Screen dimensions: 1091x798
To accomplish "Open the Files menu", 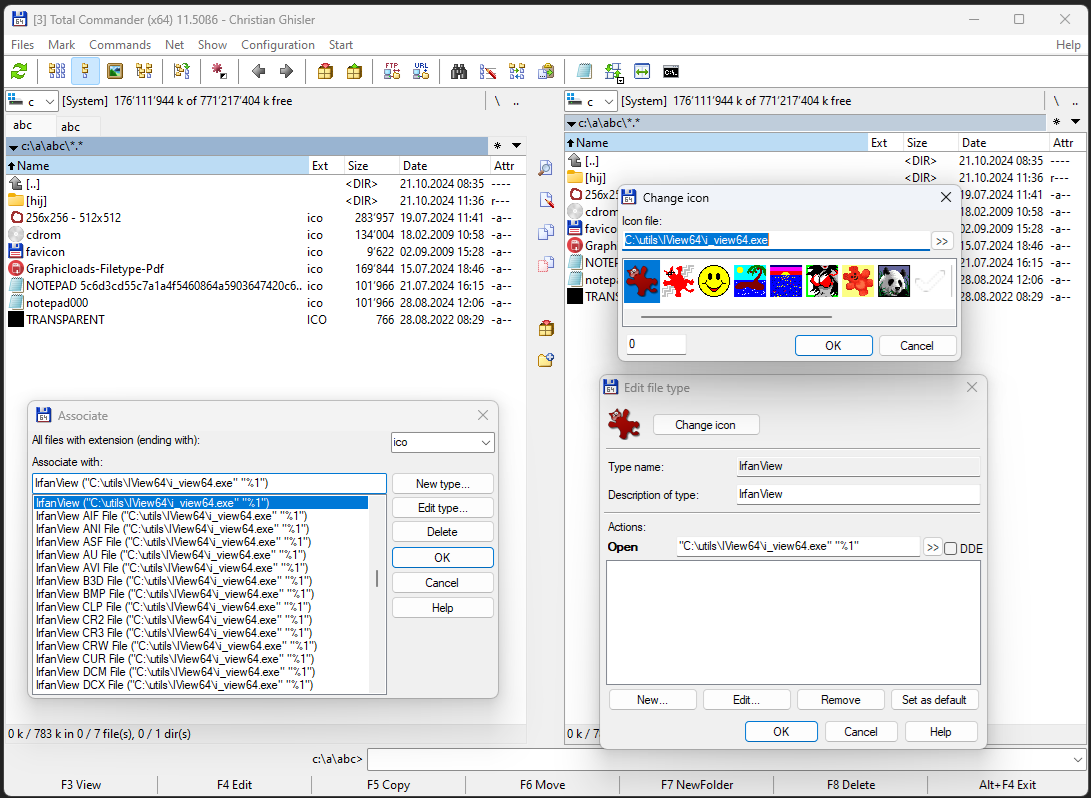I will (22, 45).
